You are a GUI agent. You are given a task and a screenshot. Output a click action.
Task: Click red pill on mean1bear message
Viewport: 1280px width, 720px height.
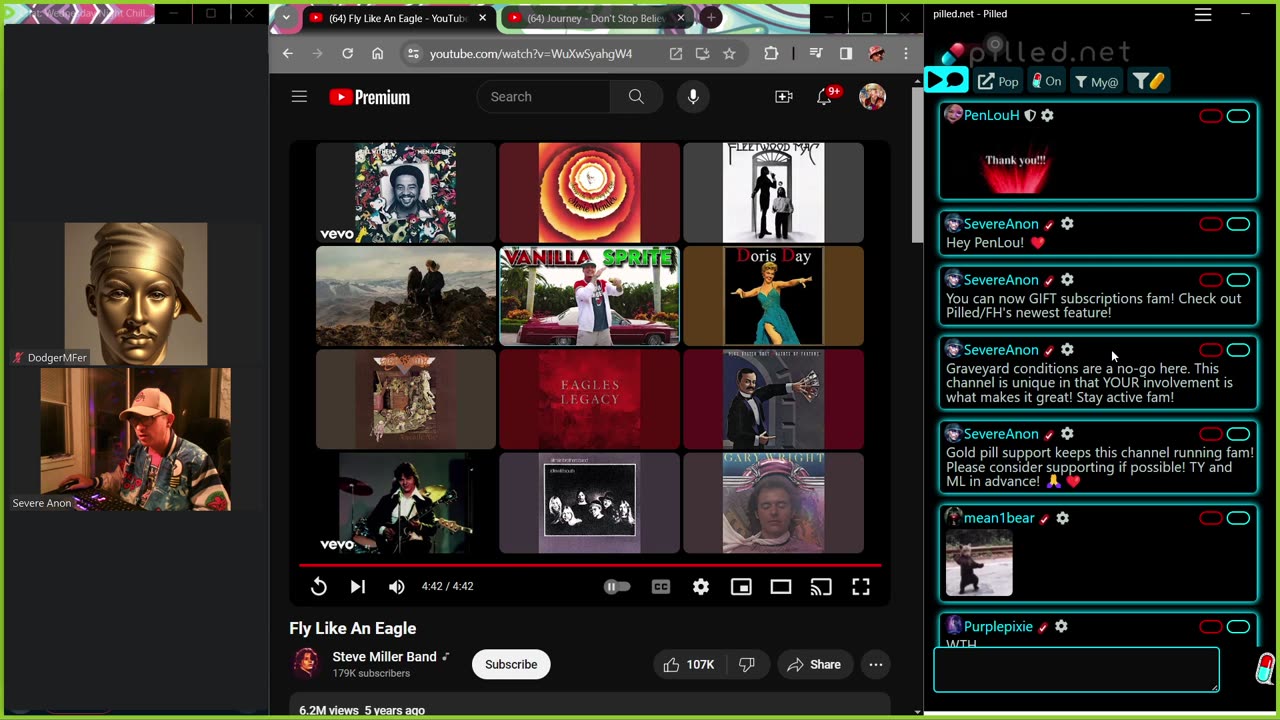coord(1211,518)
